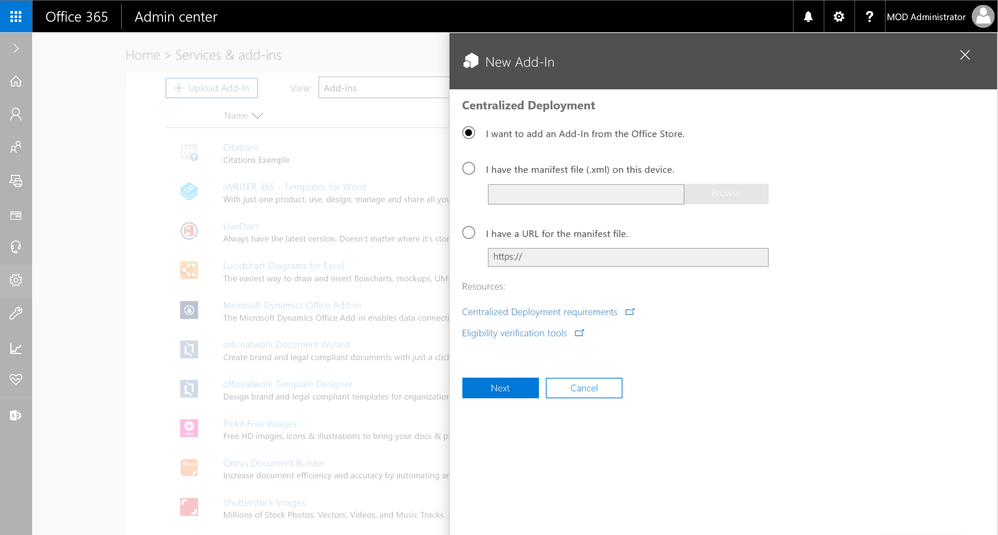
Task: Open Support headset icon in sidebar
Action: pos(16,247)
